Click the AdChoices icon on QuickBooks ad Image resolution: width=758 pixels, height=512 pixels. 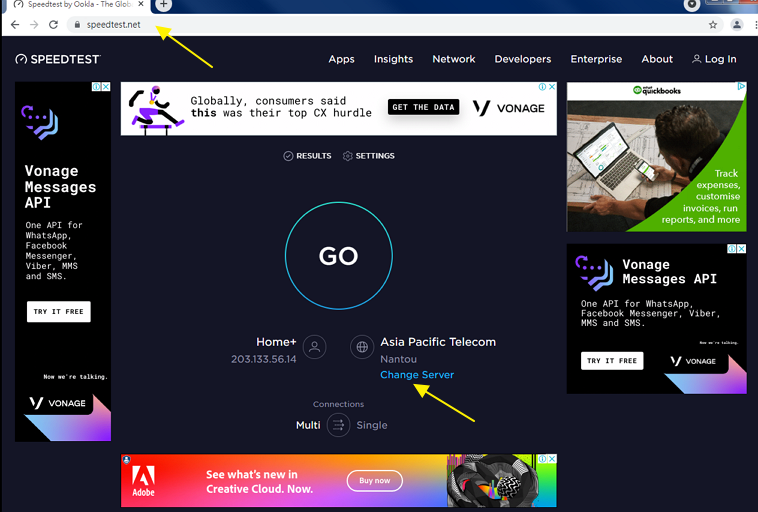[x=741, y=86]
